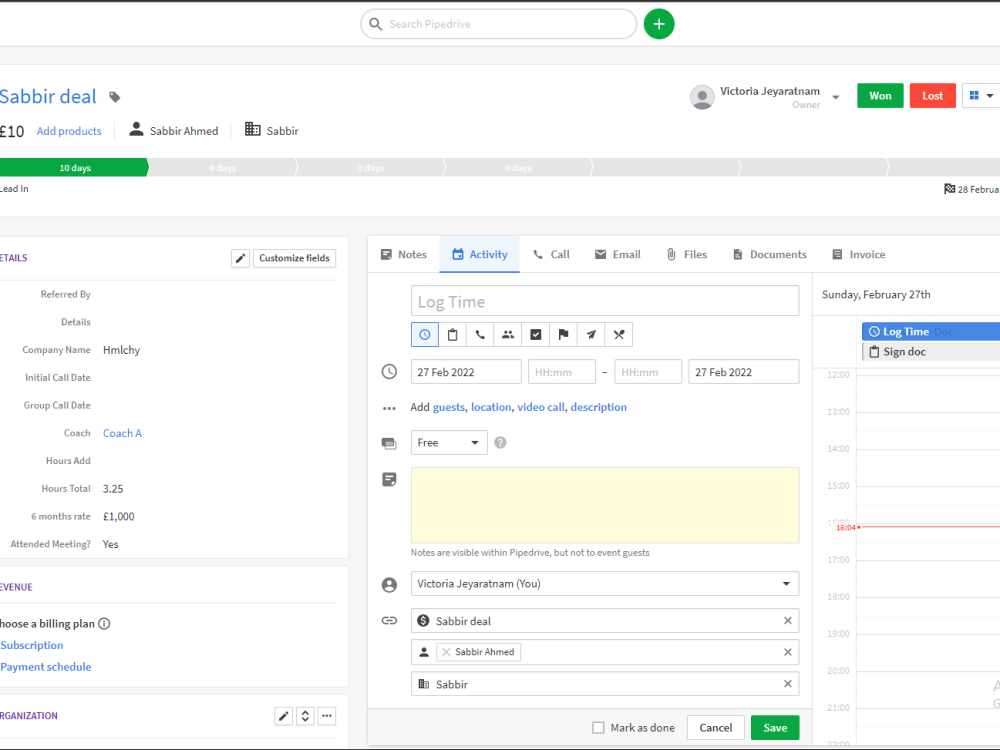This screenshot has height=750, width=1000.
Task: Click the billing plan info icon
Action: click(105, 624)
